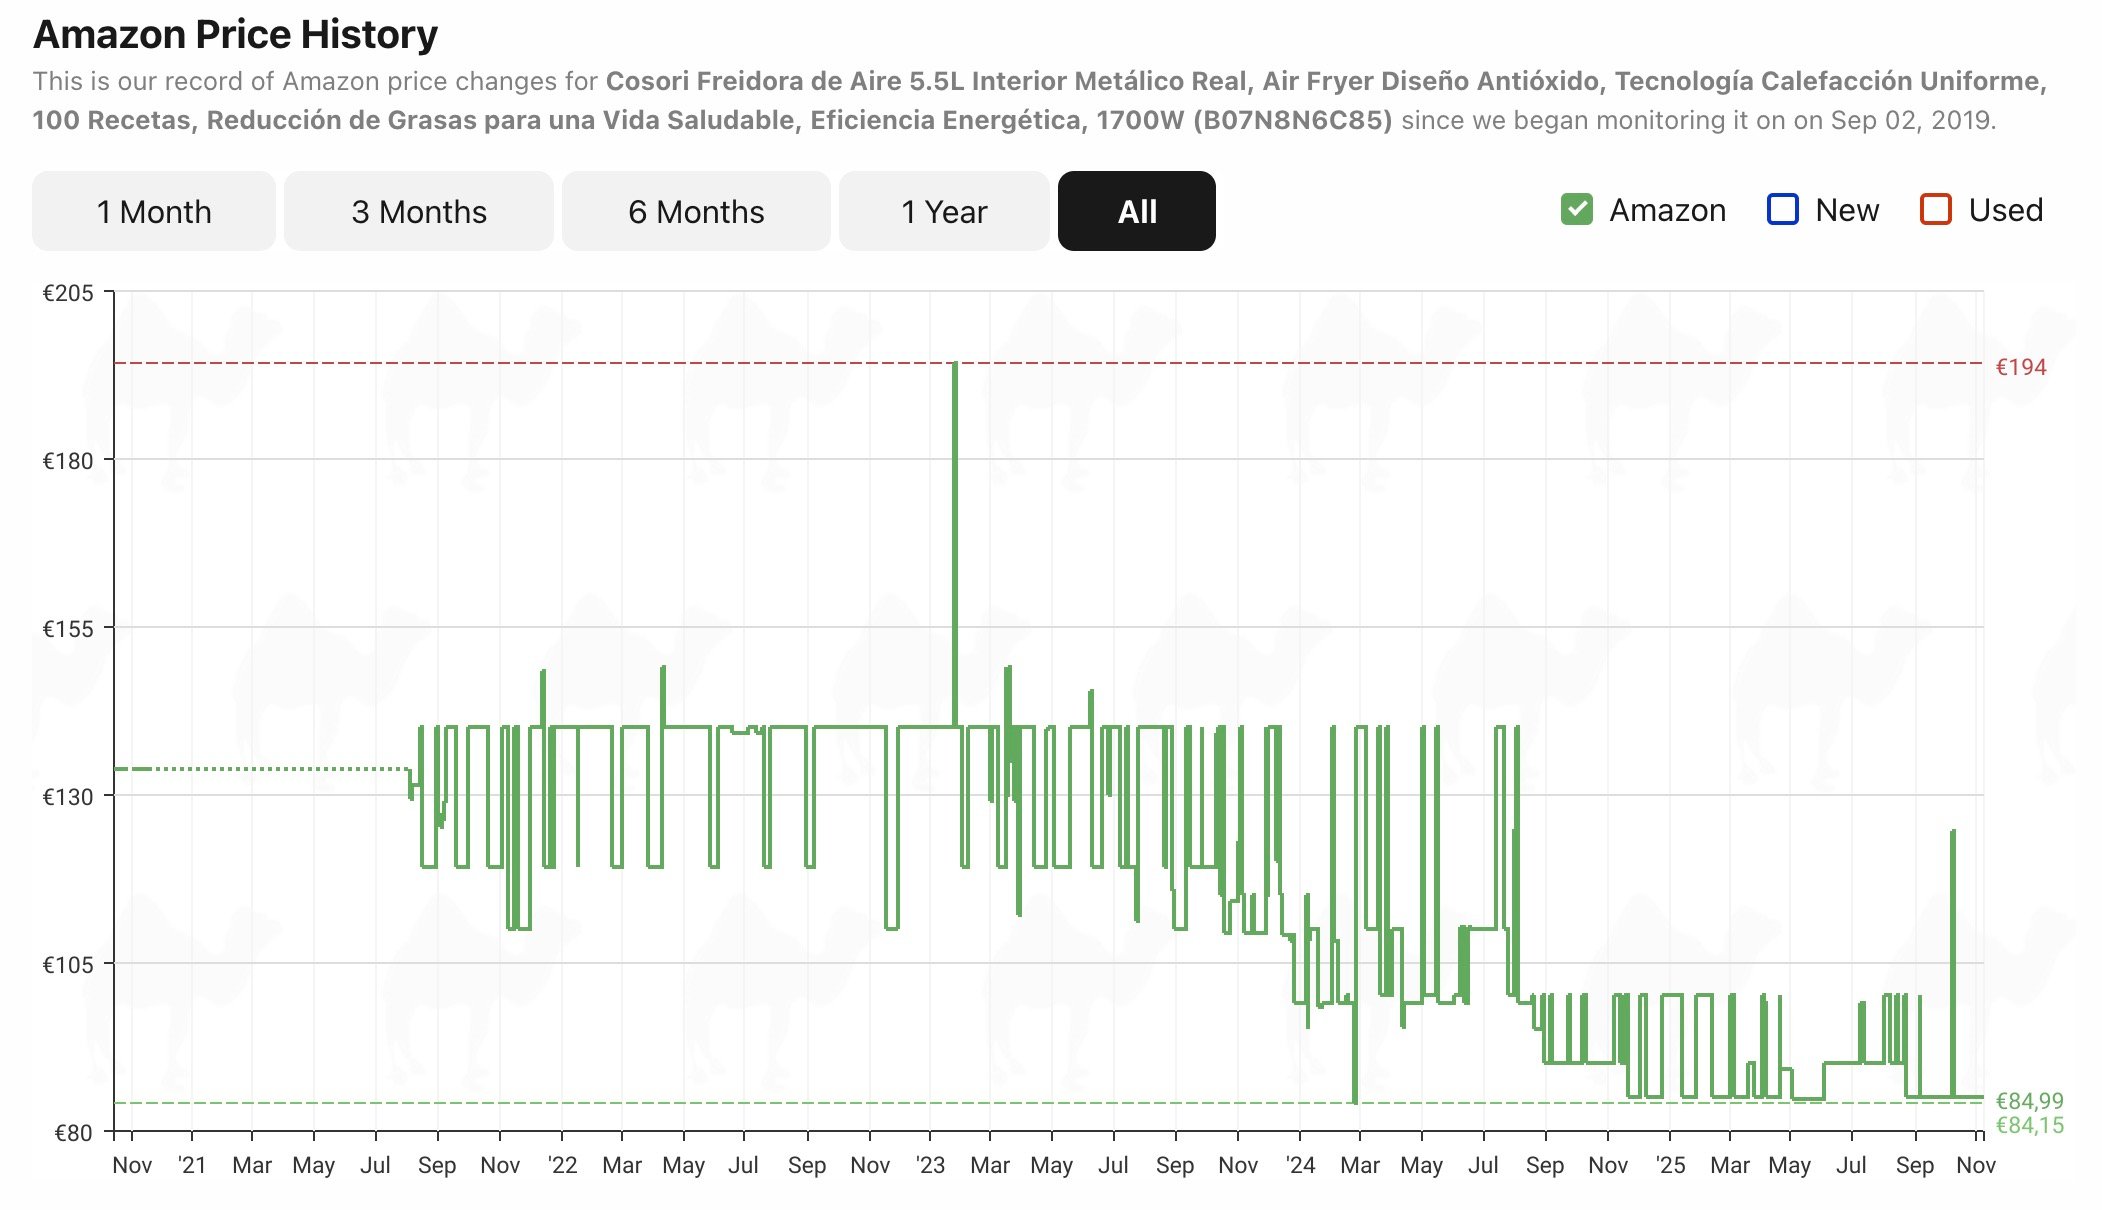Image resolution: width=2102 pixels, height=1210 pixels.
Task: Click the €194 highest price label
Action: point(2021,367)
